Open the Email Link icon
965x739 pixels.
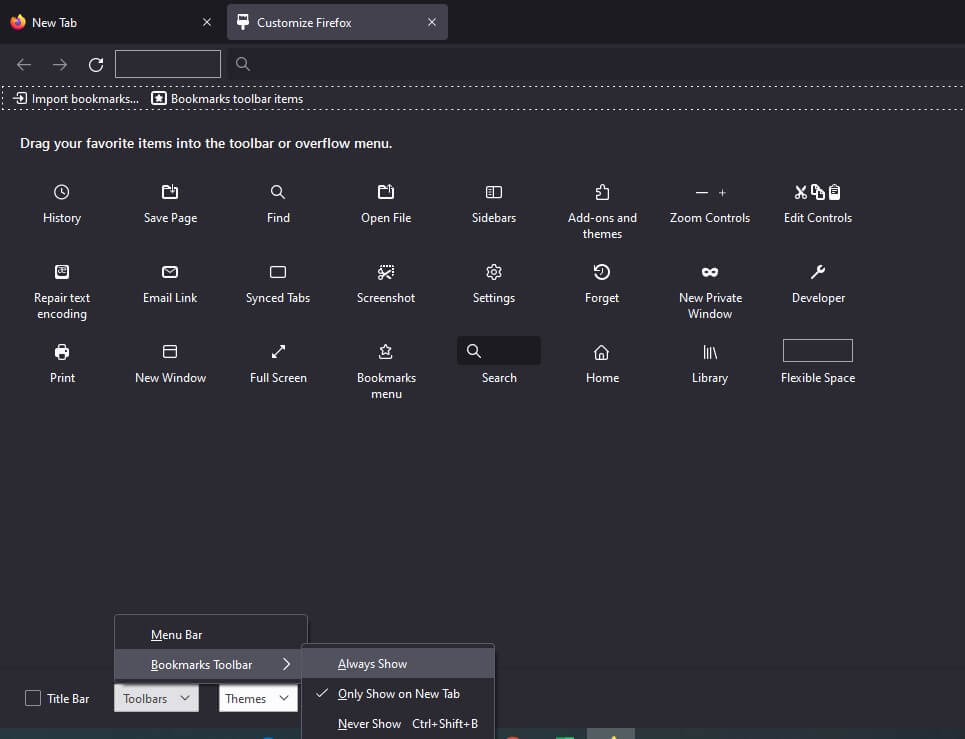169,272
